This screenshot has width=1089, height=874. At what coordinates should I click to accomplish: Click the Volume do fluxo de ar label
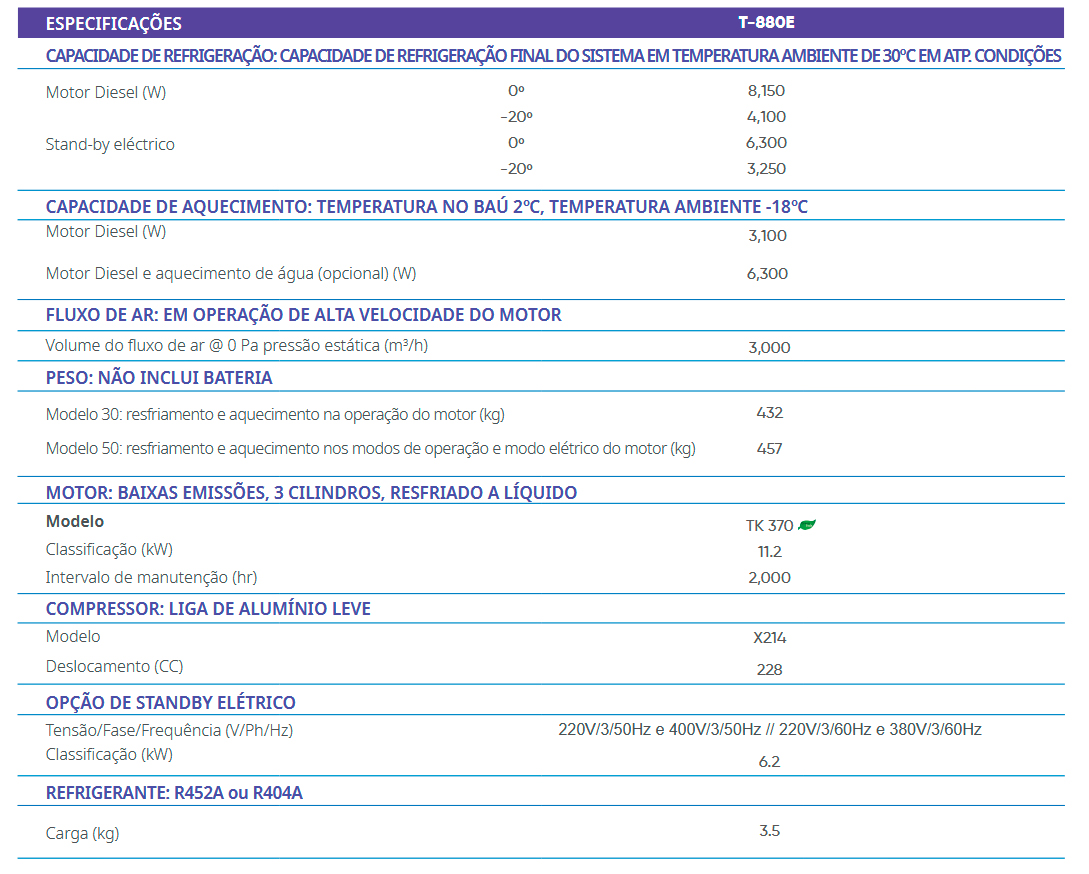(x=237, y=346)
